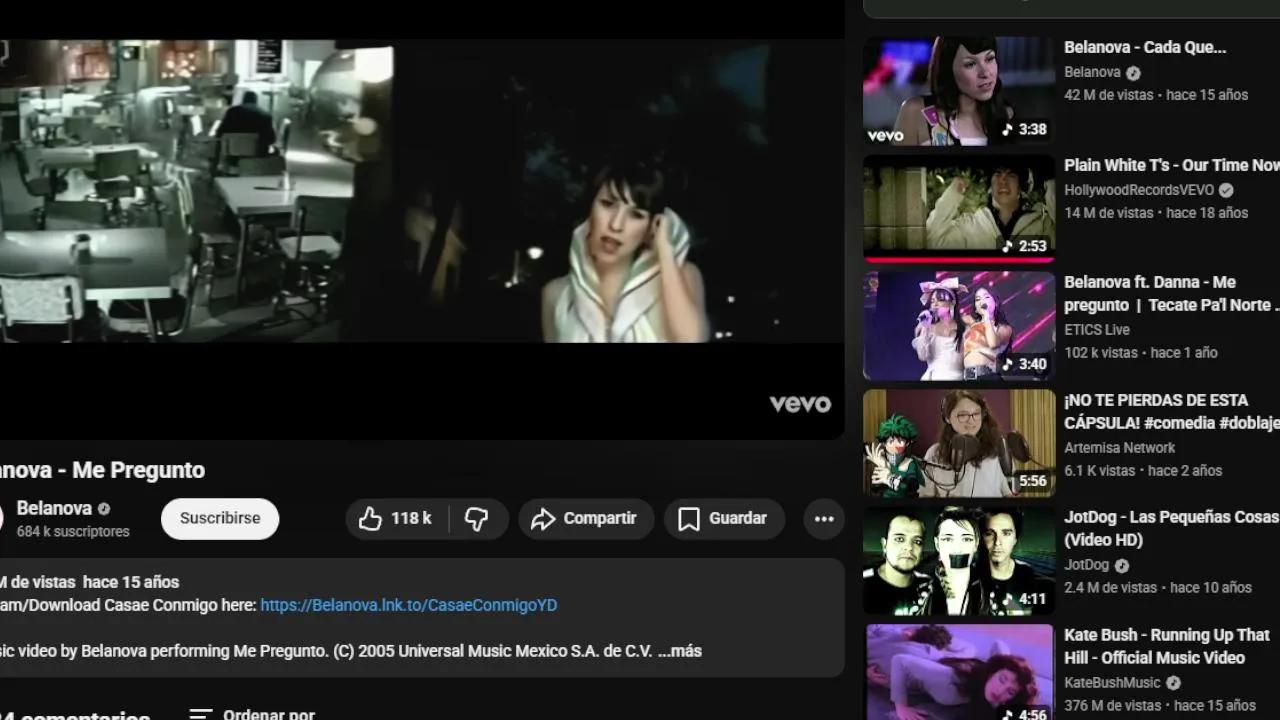The image size is (1280, 720).
Task: Open the ETICS Live channel name
Action: [x=1097, y=330]
